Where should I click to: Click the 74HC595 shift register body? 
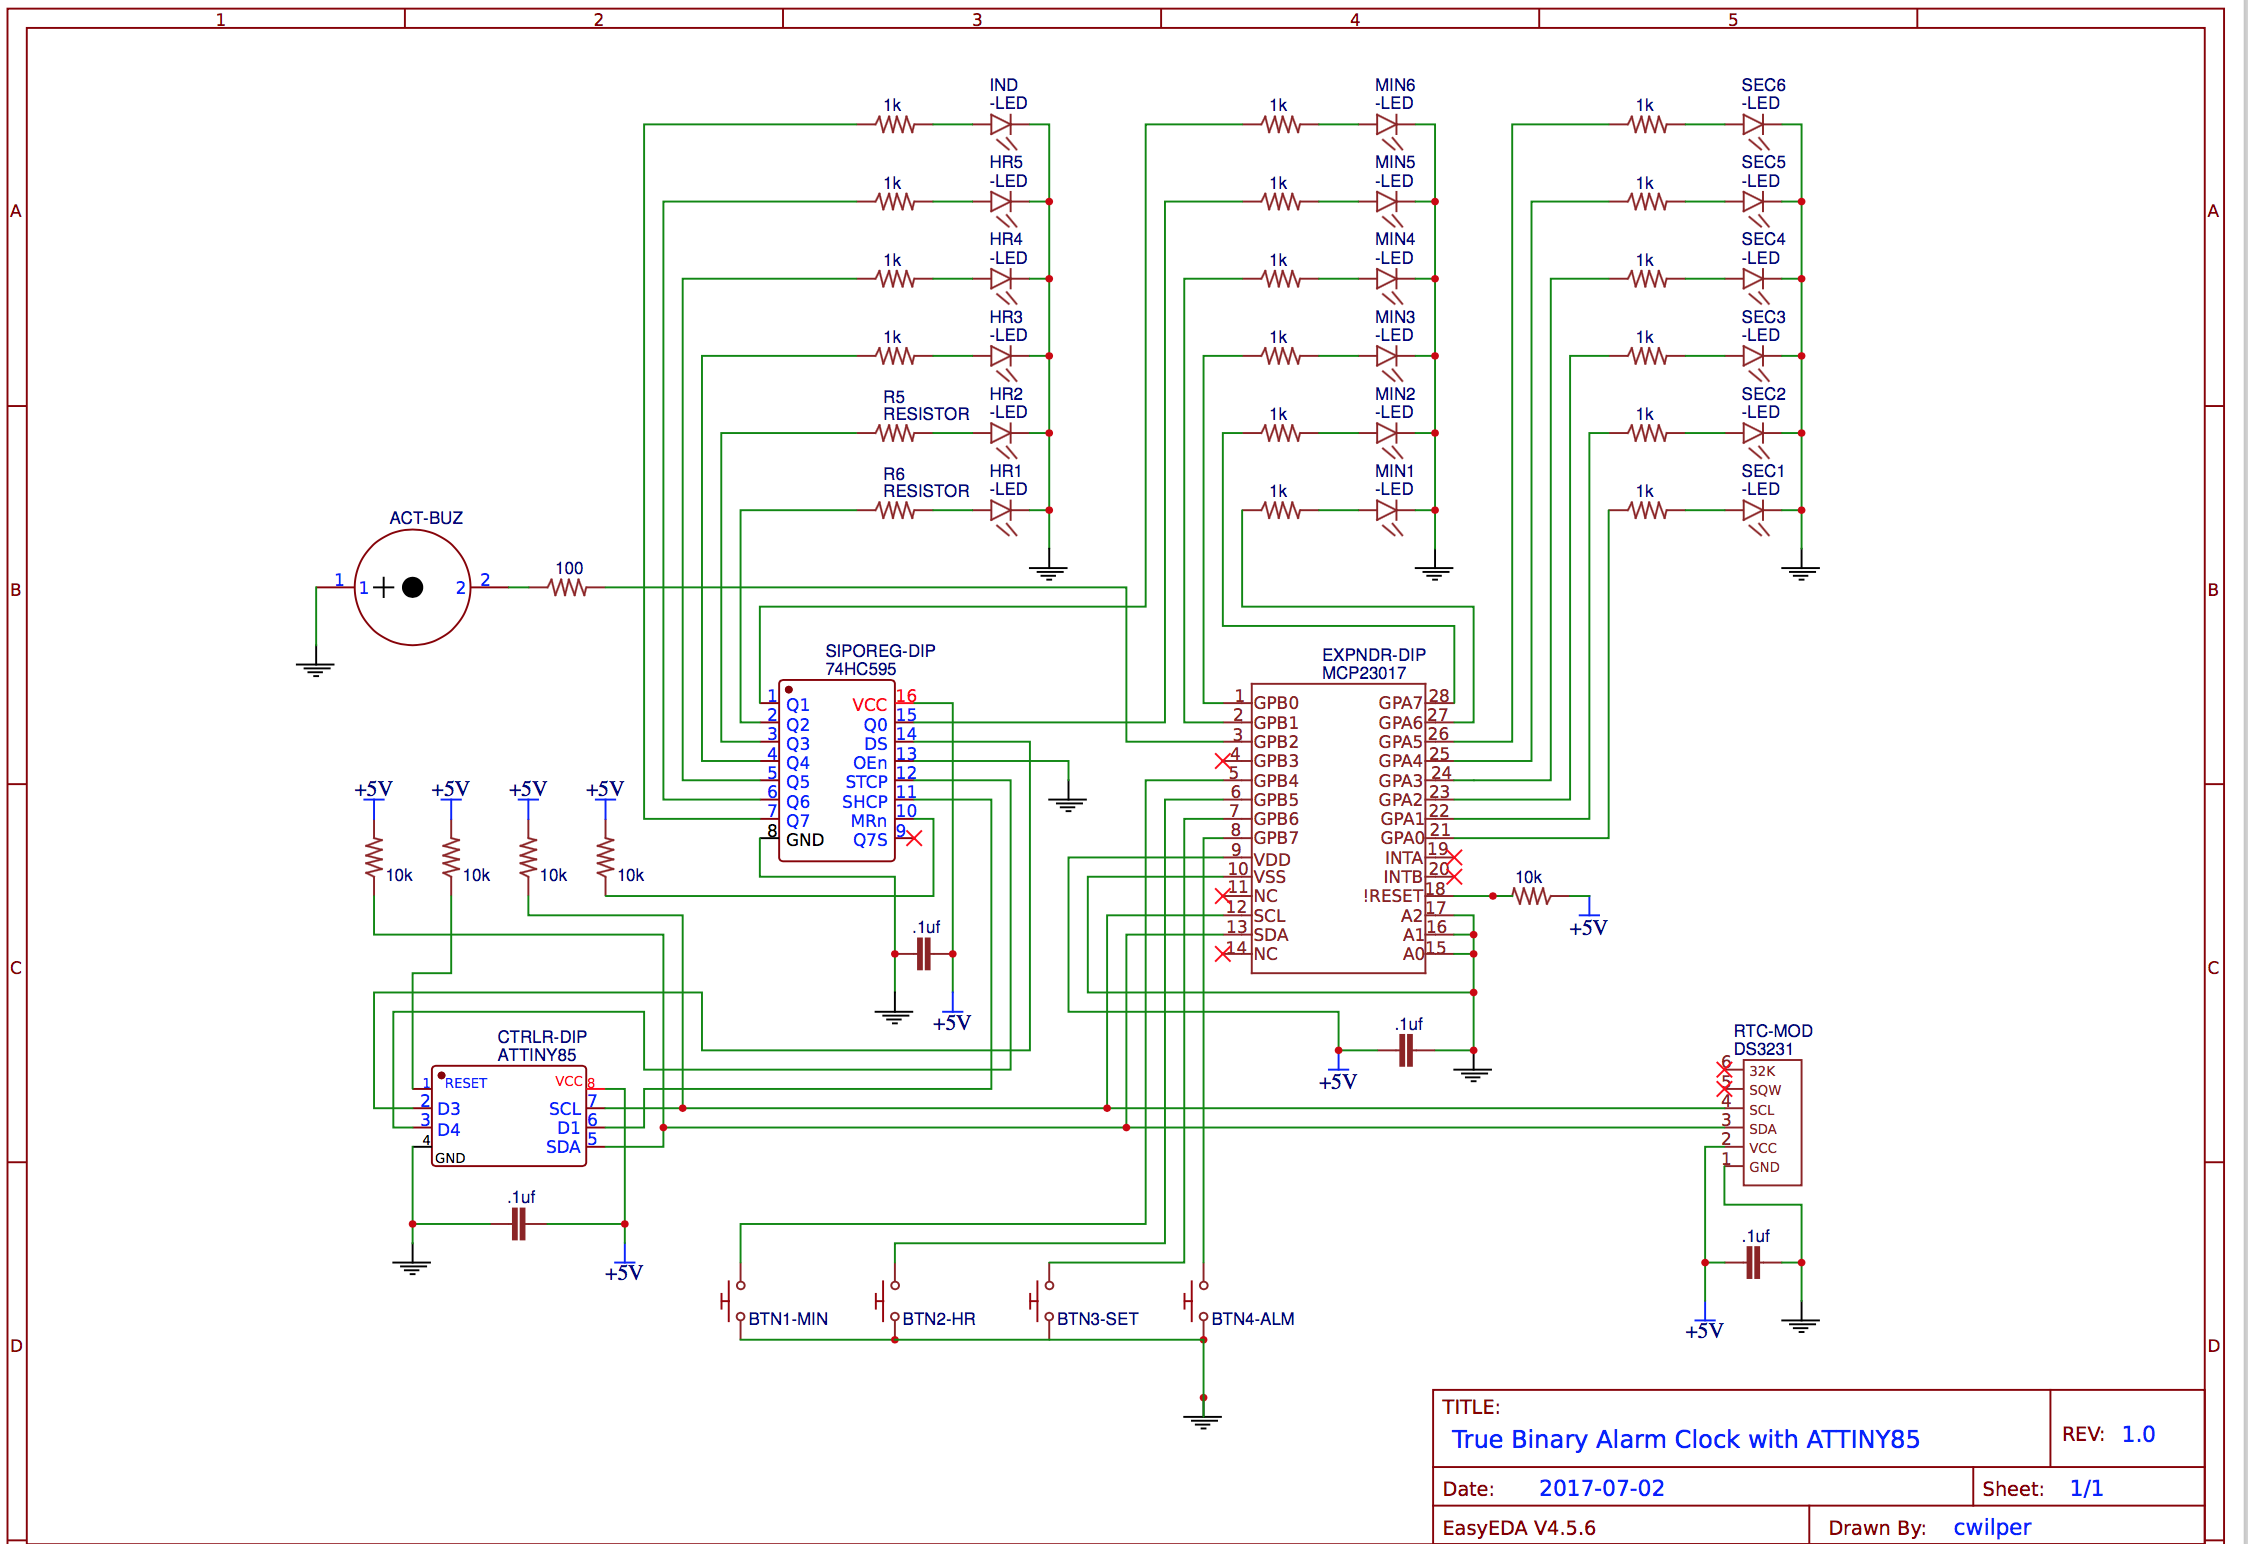click(836, 770)
